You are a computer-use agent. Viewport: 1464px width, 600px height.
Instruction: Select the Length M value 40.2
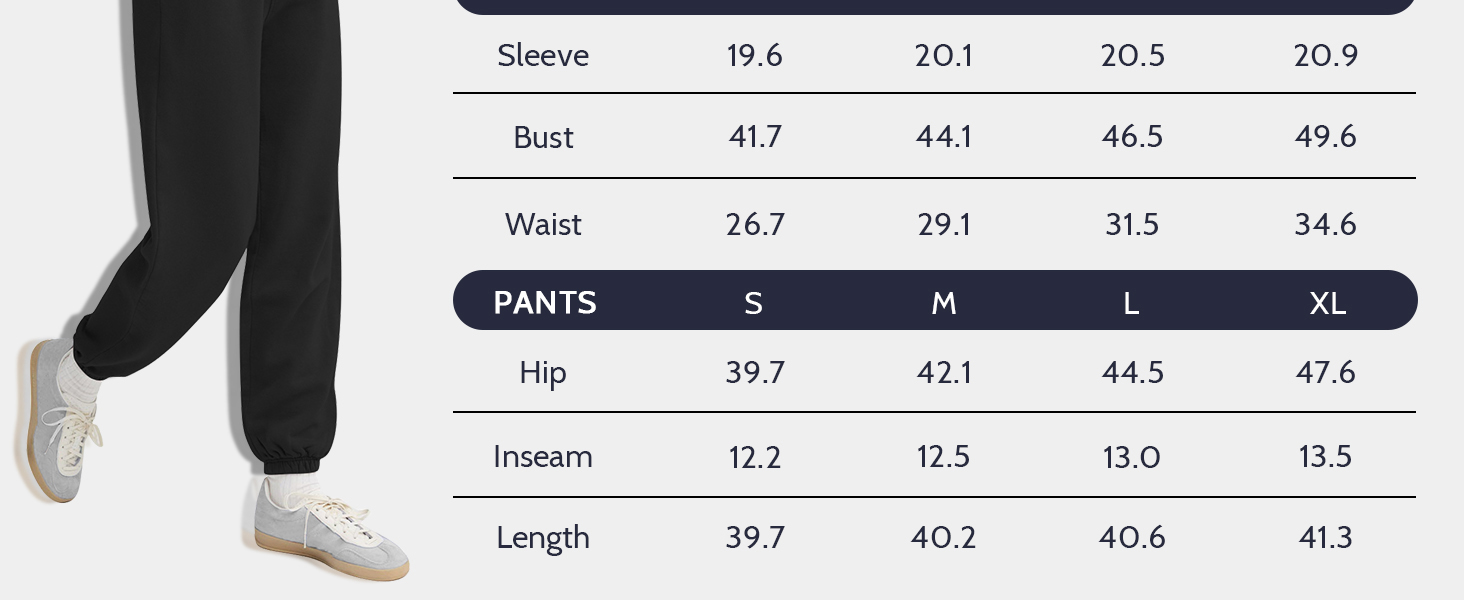[x=944, y=537]
